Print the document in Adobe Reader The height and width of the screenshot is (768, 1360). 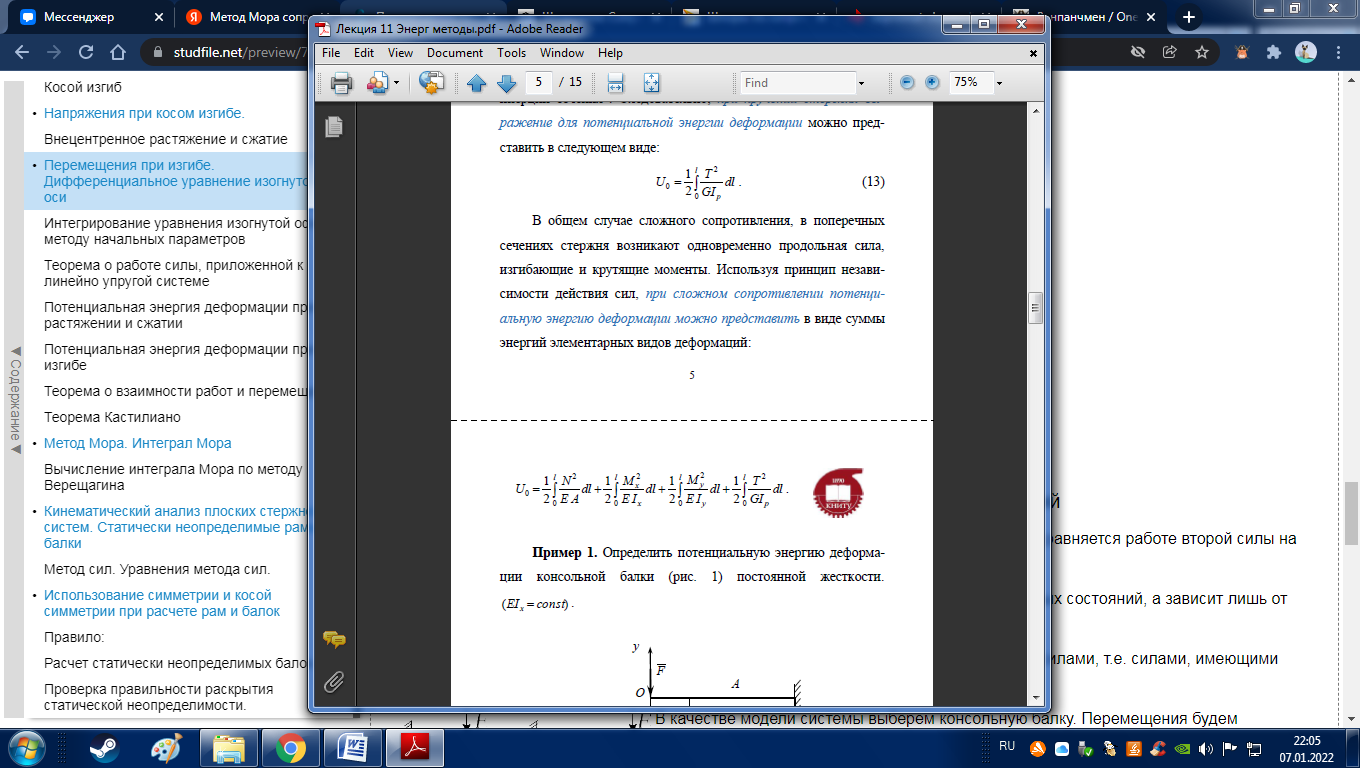[x=341, y=83]
